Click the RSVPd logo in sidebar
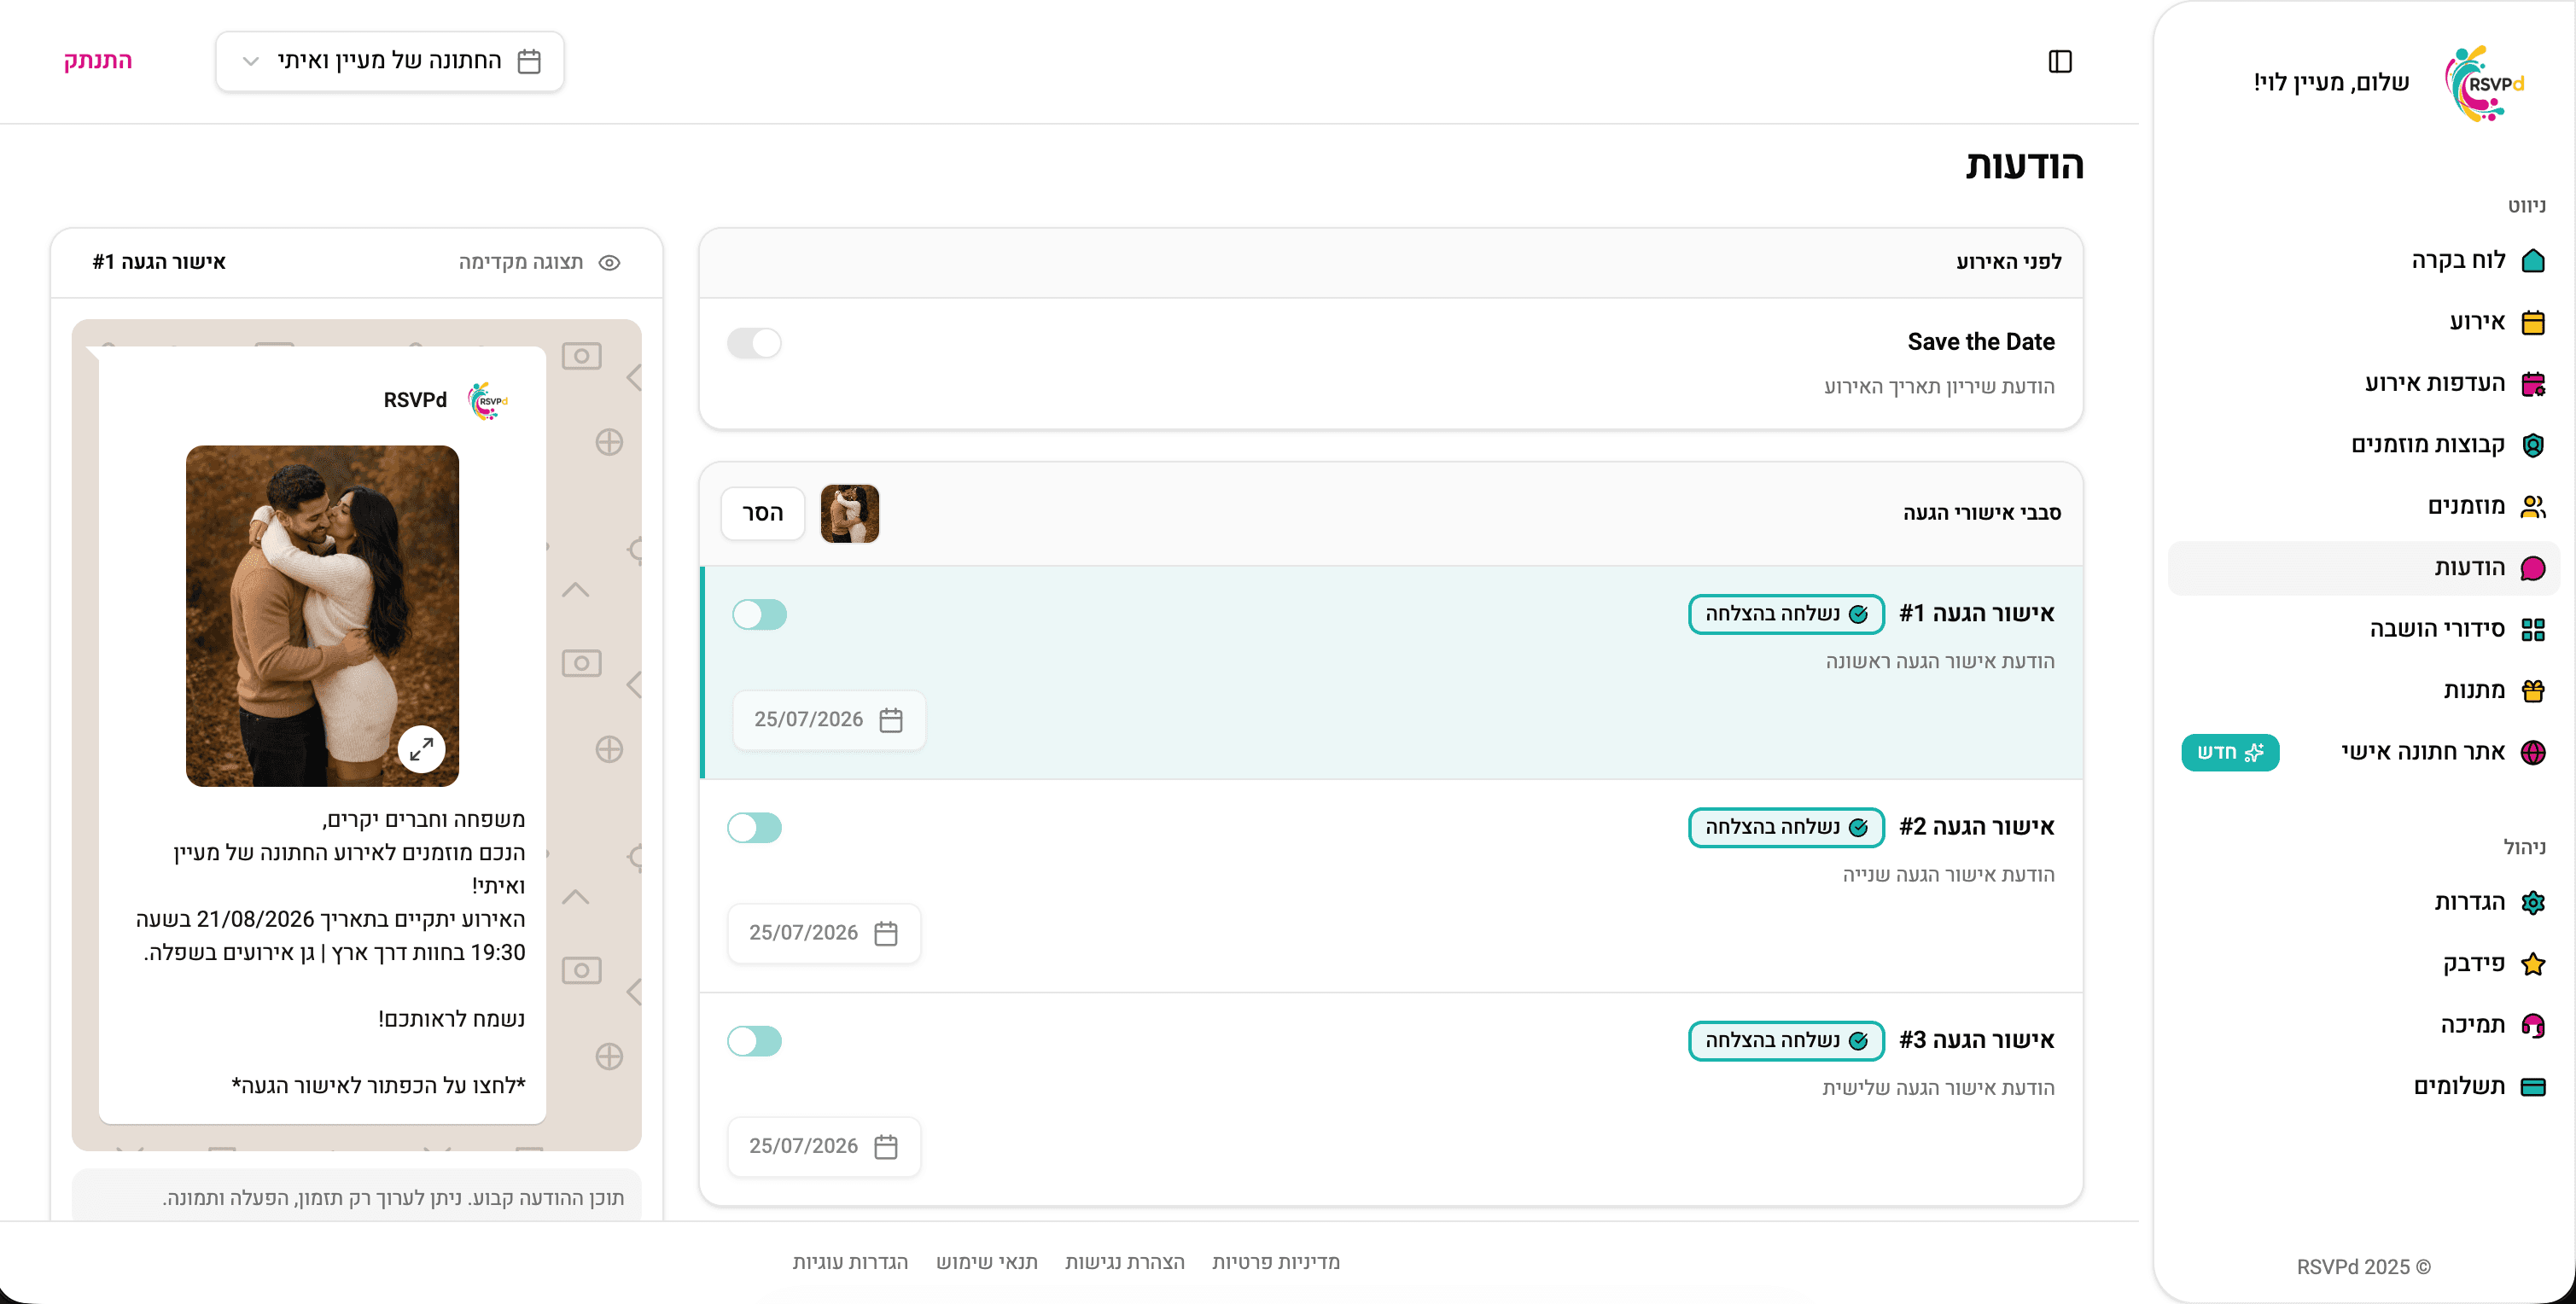Viewport: 2576px width, 1304px height. pos(2484,84)
